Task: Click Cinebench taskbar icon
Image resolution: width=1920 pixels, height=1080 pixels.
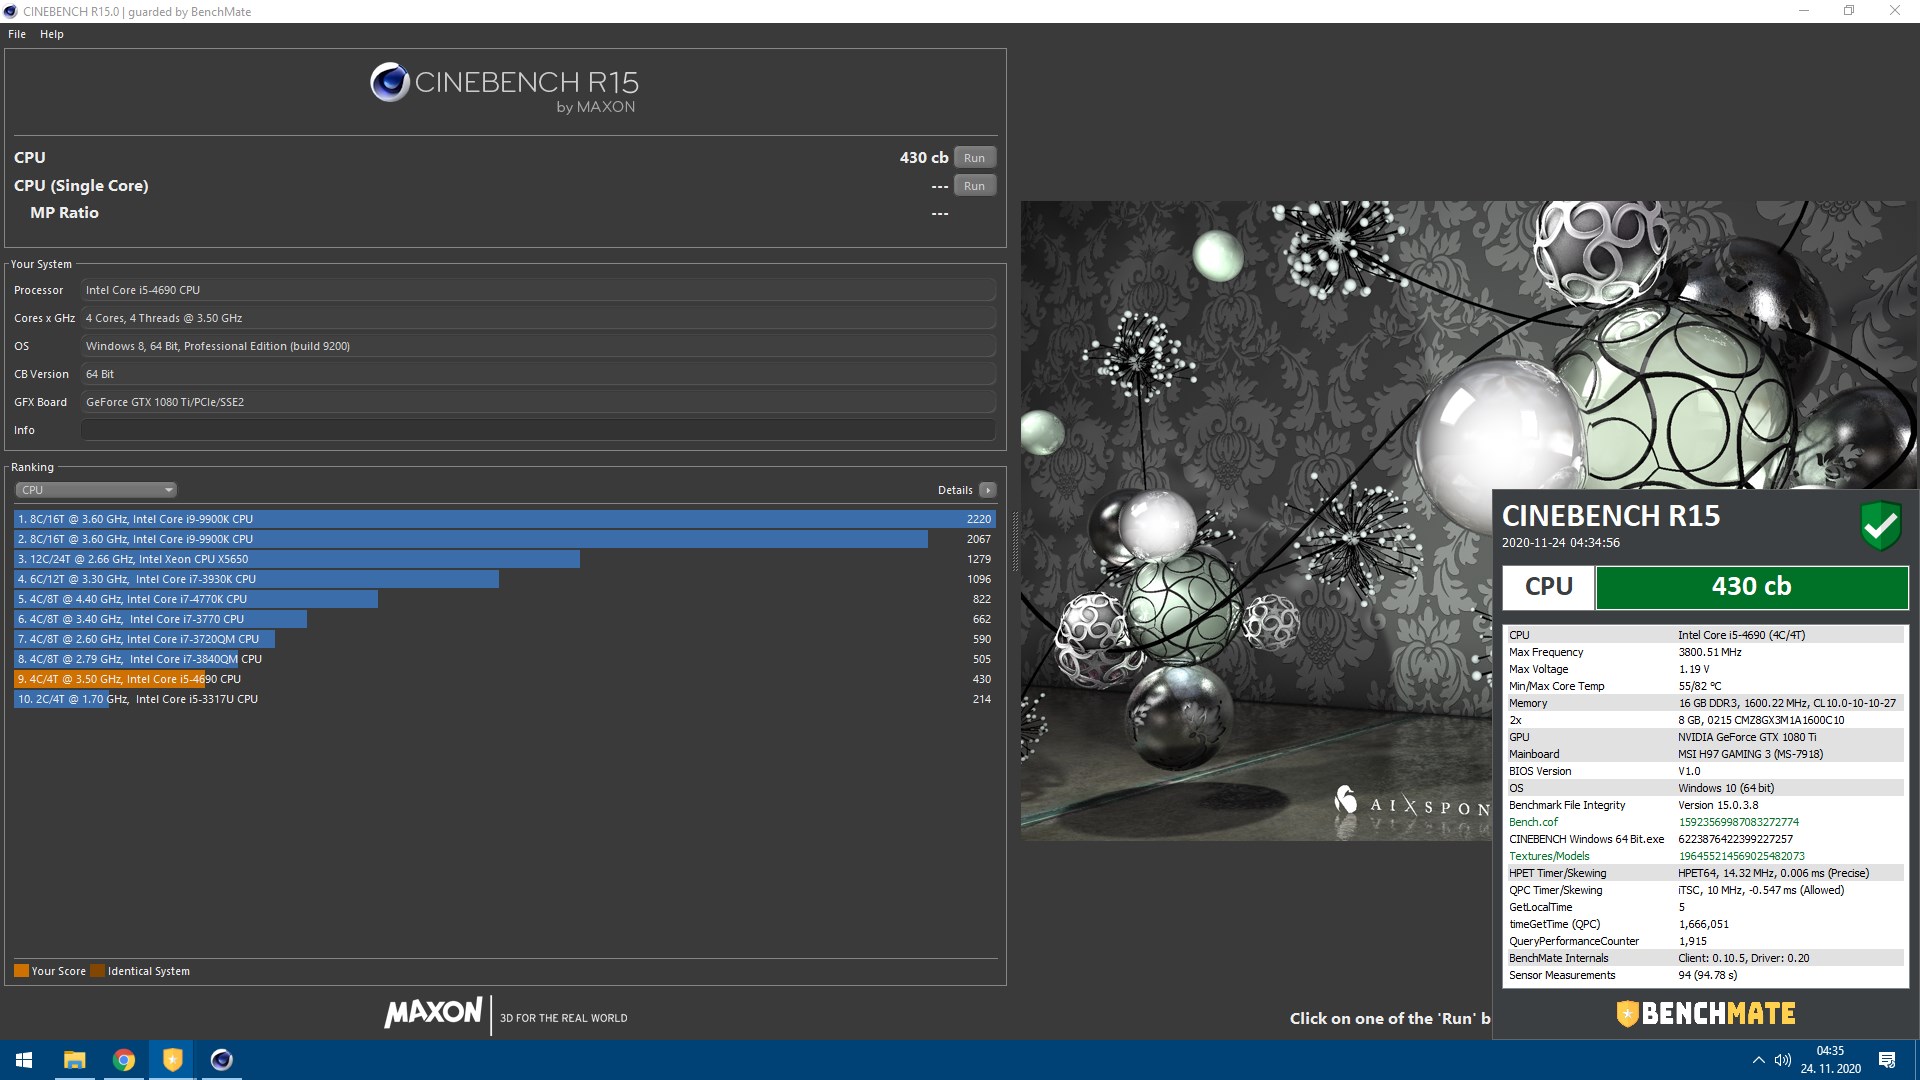Action: click(222, 1060)
